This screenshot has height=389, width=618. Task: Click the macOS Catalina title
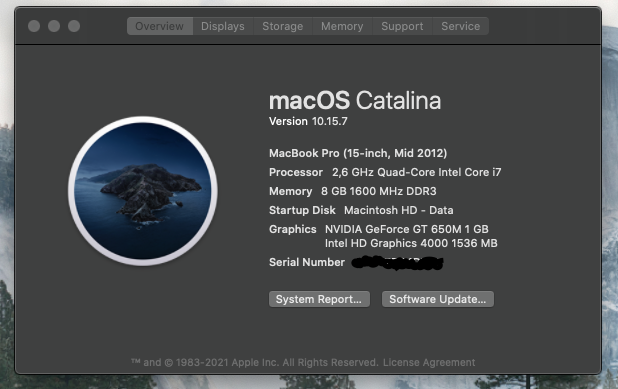[355, 101]
